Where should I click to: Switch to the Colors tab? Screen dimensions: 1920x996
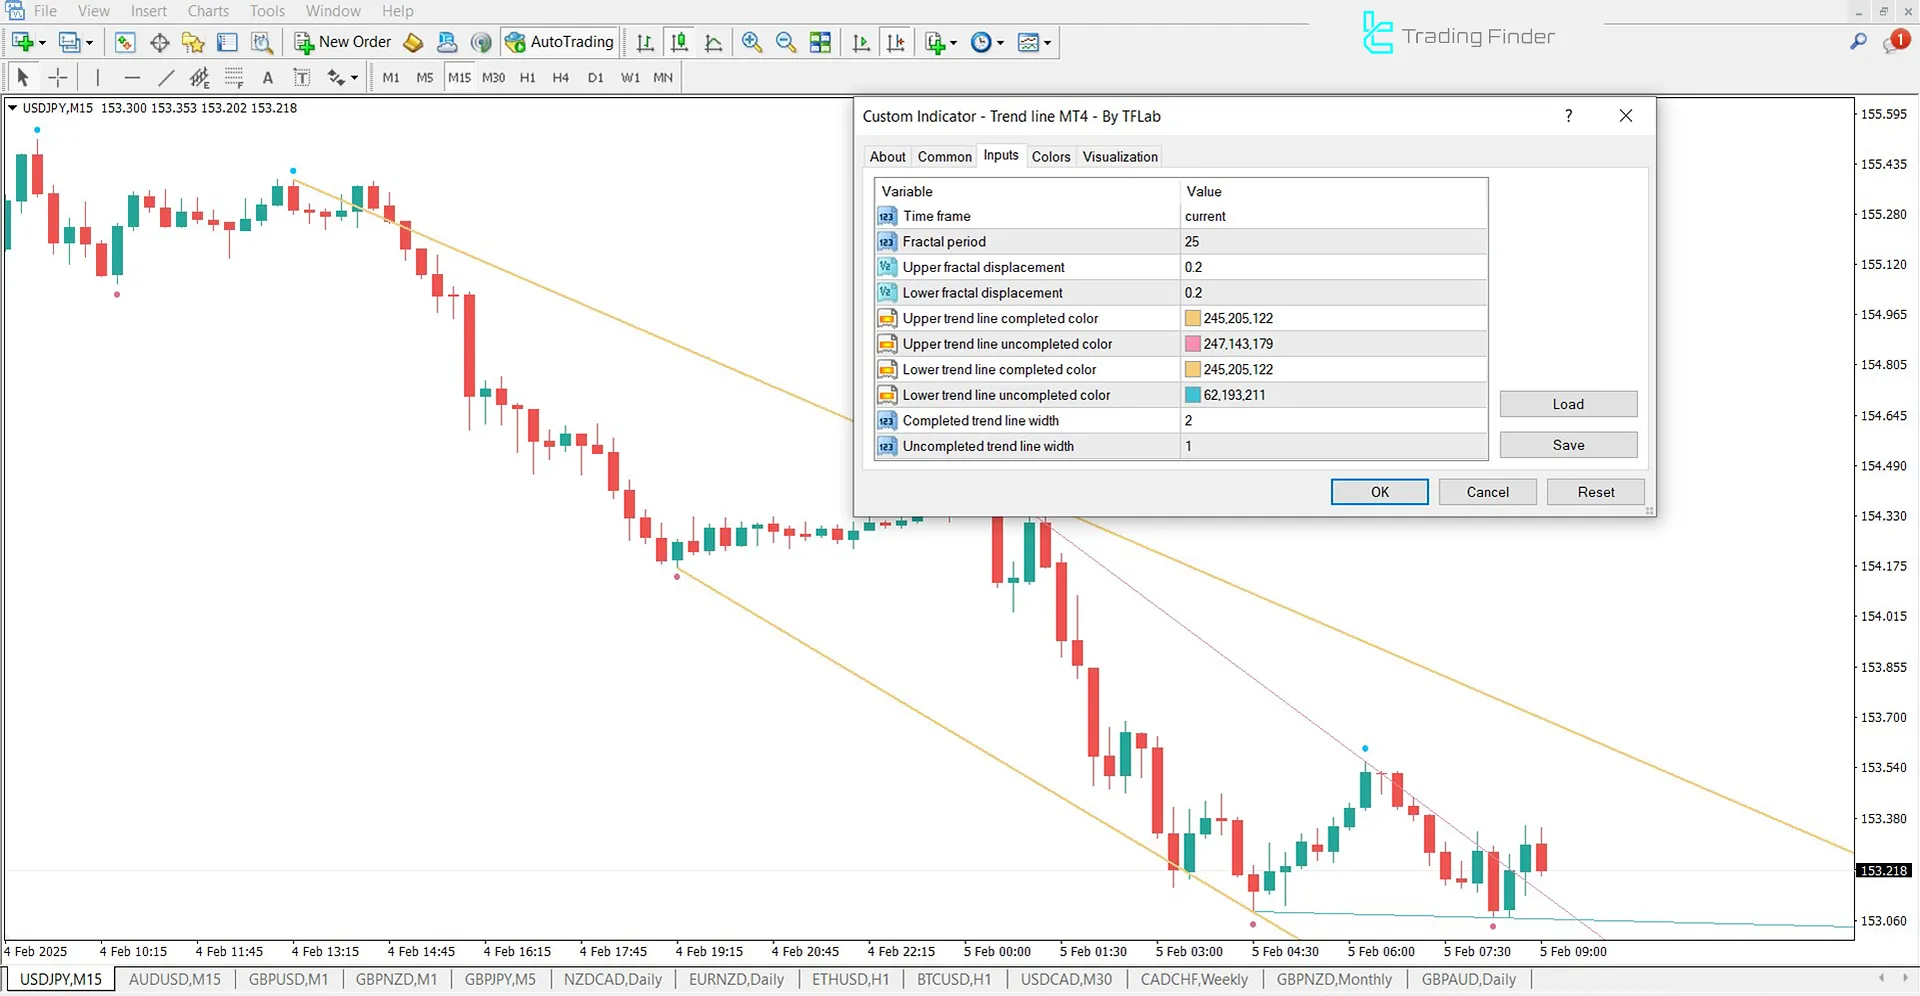click(x=1051, y=156)
